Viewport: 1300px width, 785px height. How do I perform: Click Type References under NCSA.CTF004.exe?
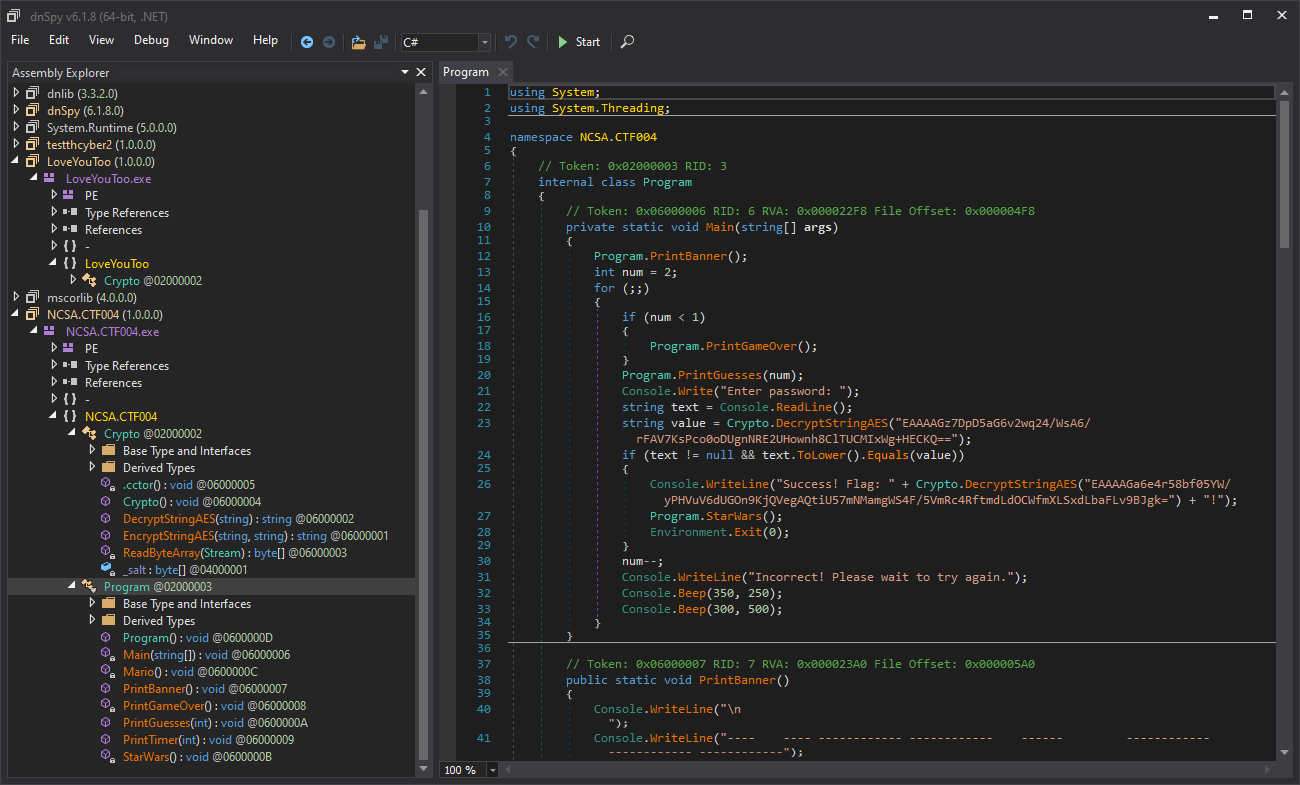[x=126, y=365]
